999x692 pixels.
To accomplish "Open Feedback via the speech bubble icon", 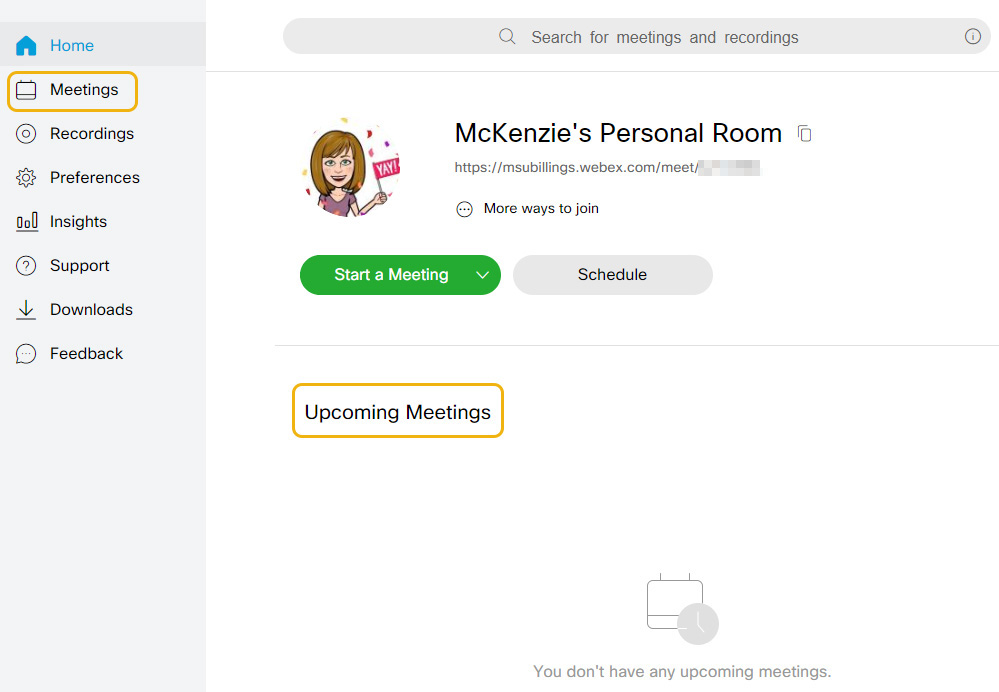I will [25, 353].
